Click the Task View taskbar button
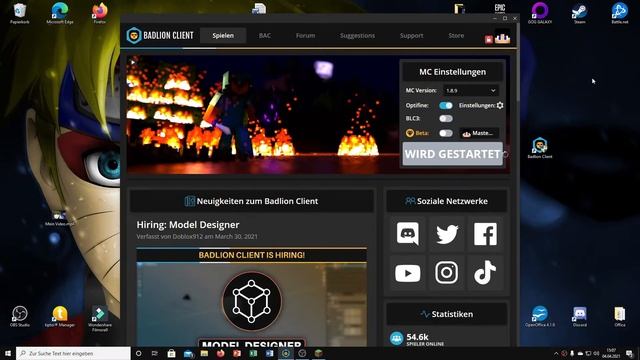 point(155,353)
